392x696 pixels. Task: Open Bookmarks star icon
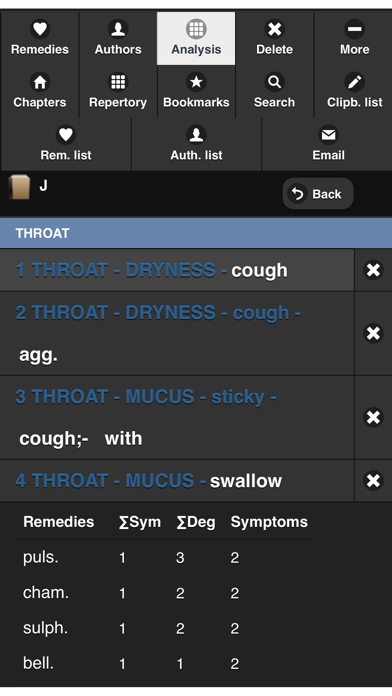tap(196, 82)
